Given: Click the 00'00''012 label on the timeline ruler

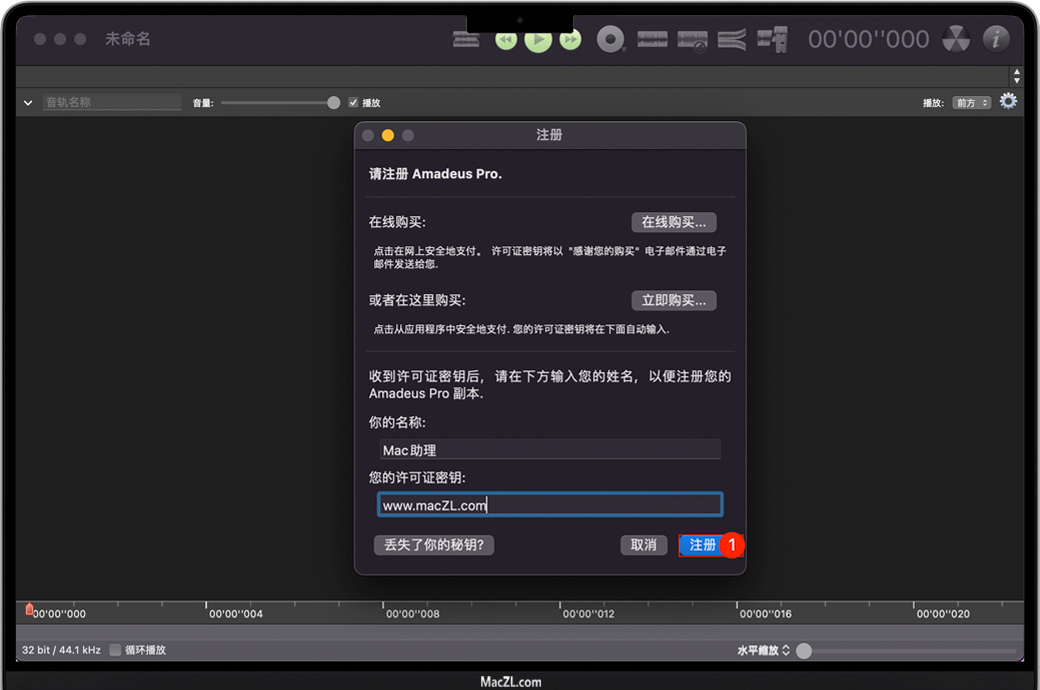Looking at the screenshot, I should (x=589, y=614).
